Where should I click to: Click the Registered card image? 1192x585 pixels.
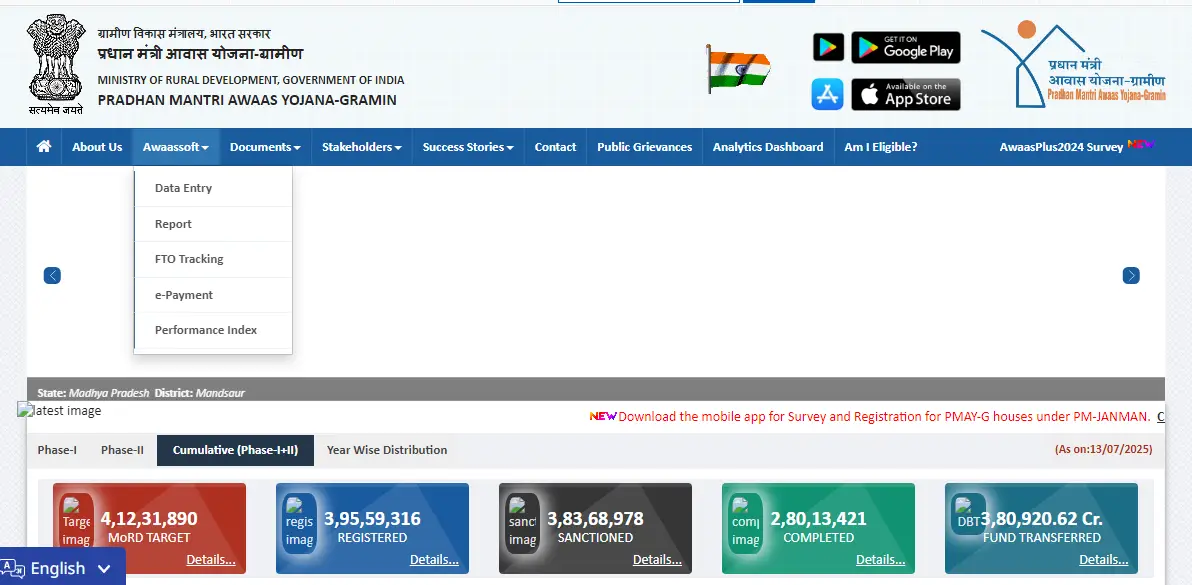[299, 521]
